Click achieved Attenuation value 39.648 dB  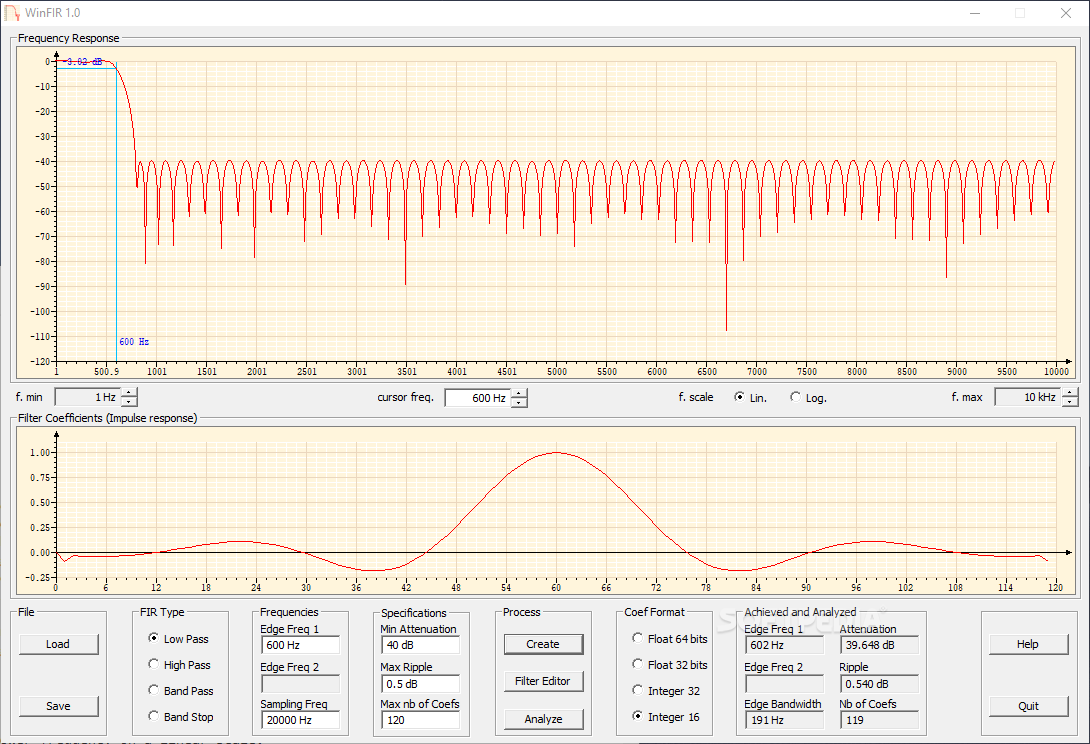click(x=879, y=645)
